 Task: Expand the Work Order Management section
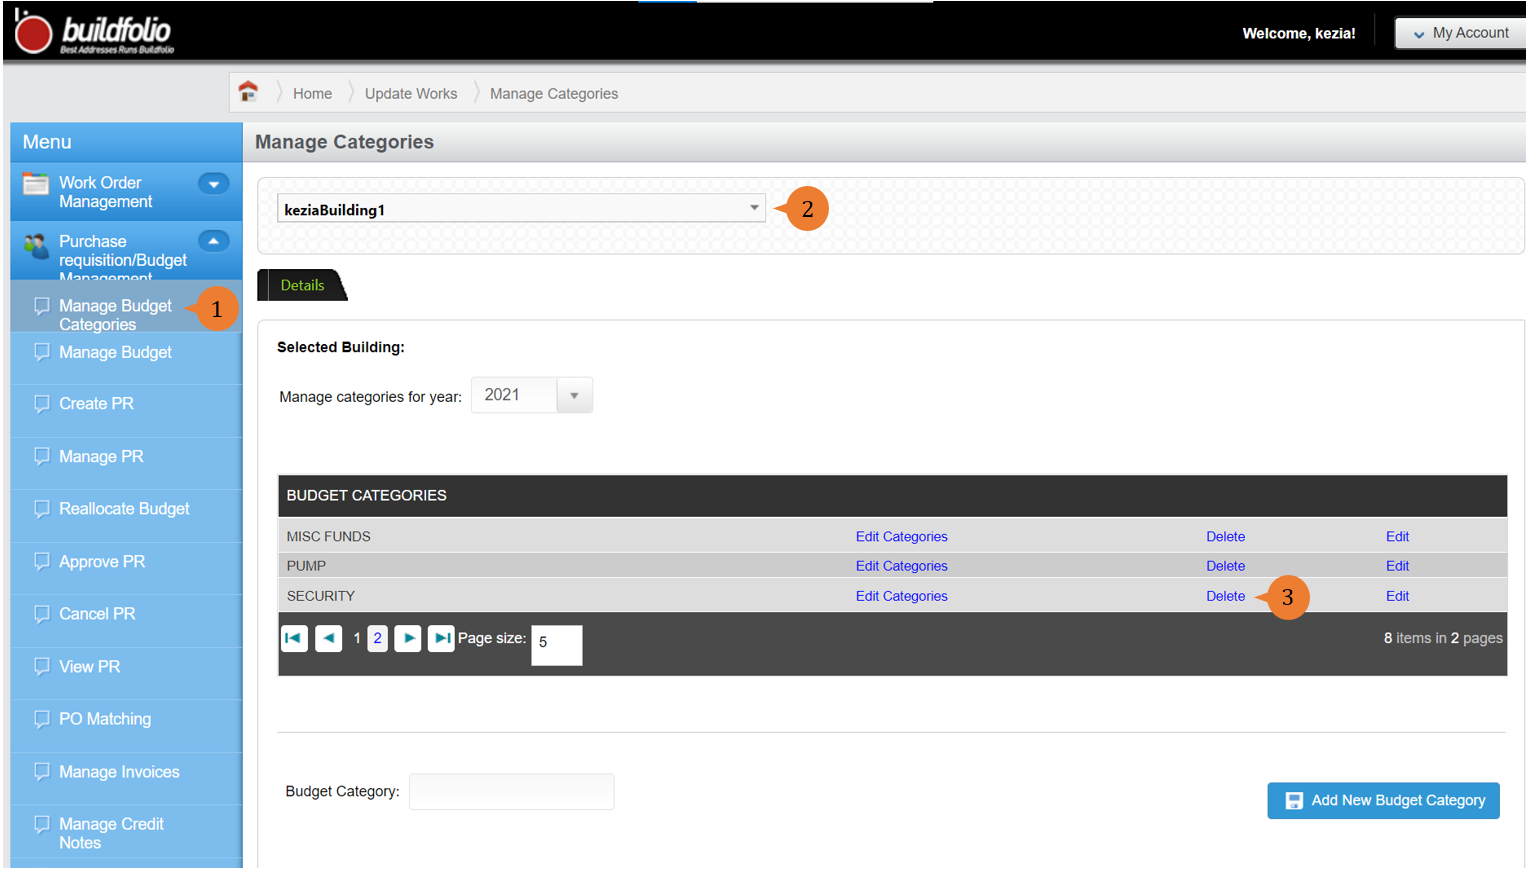click(213, 184)
